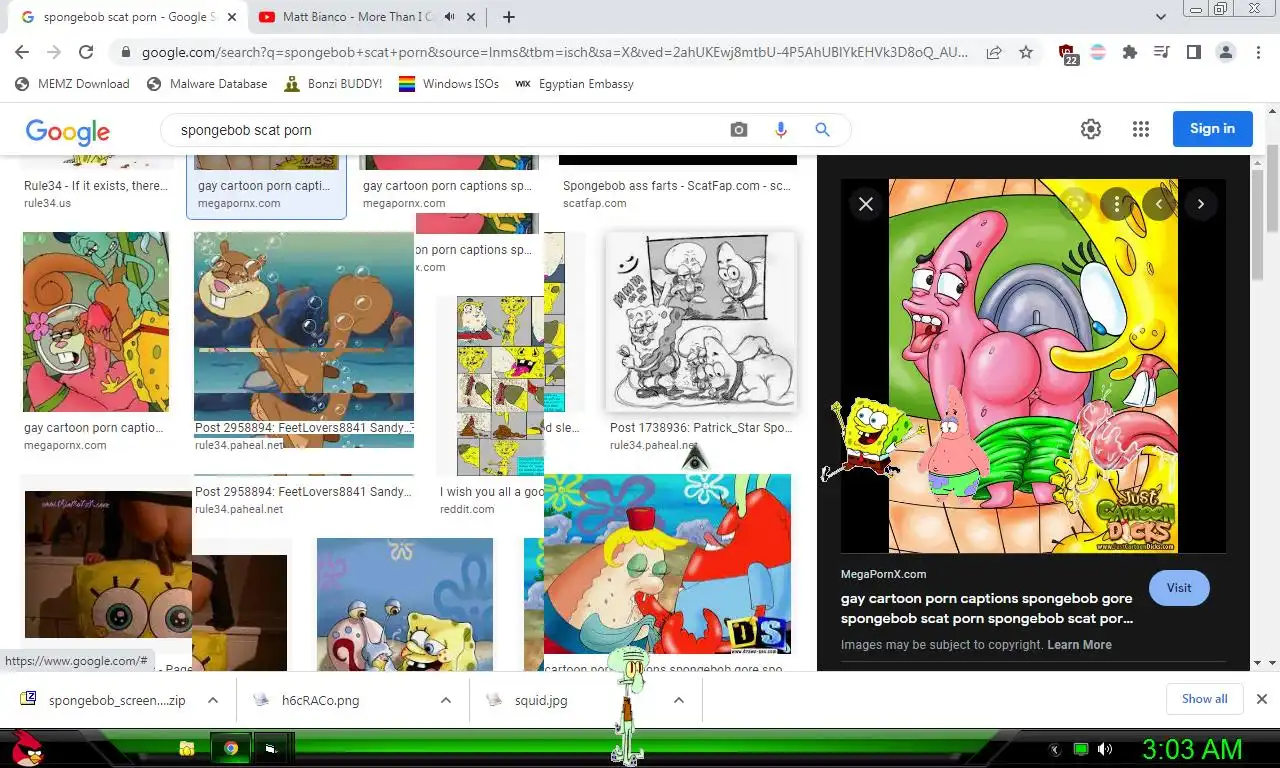Open the squid.jpg downloaded file
1280x768 pixels.
(540, 700)
